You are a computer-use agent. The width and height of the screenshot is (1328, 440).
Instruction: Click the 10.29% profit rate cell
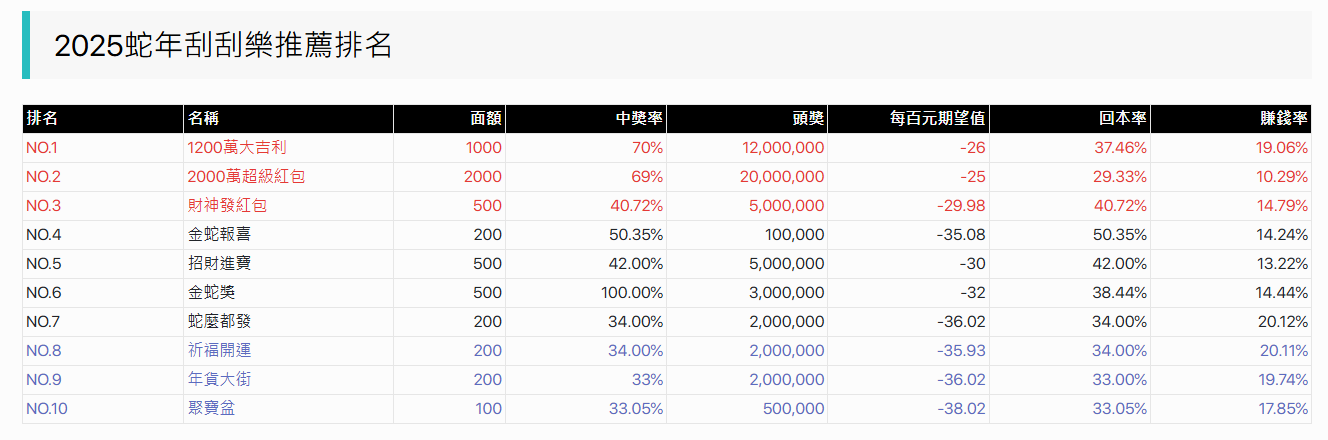point(1231,177)
